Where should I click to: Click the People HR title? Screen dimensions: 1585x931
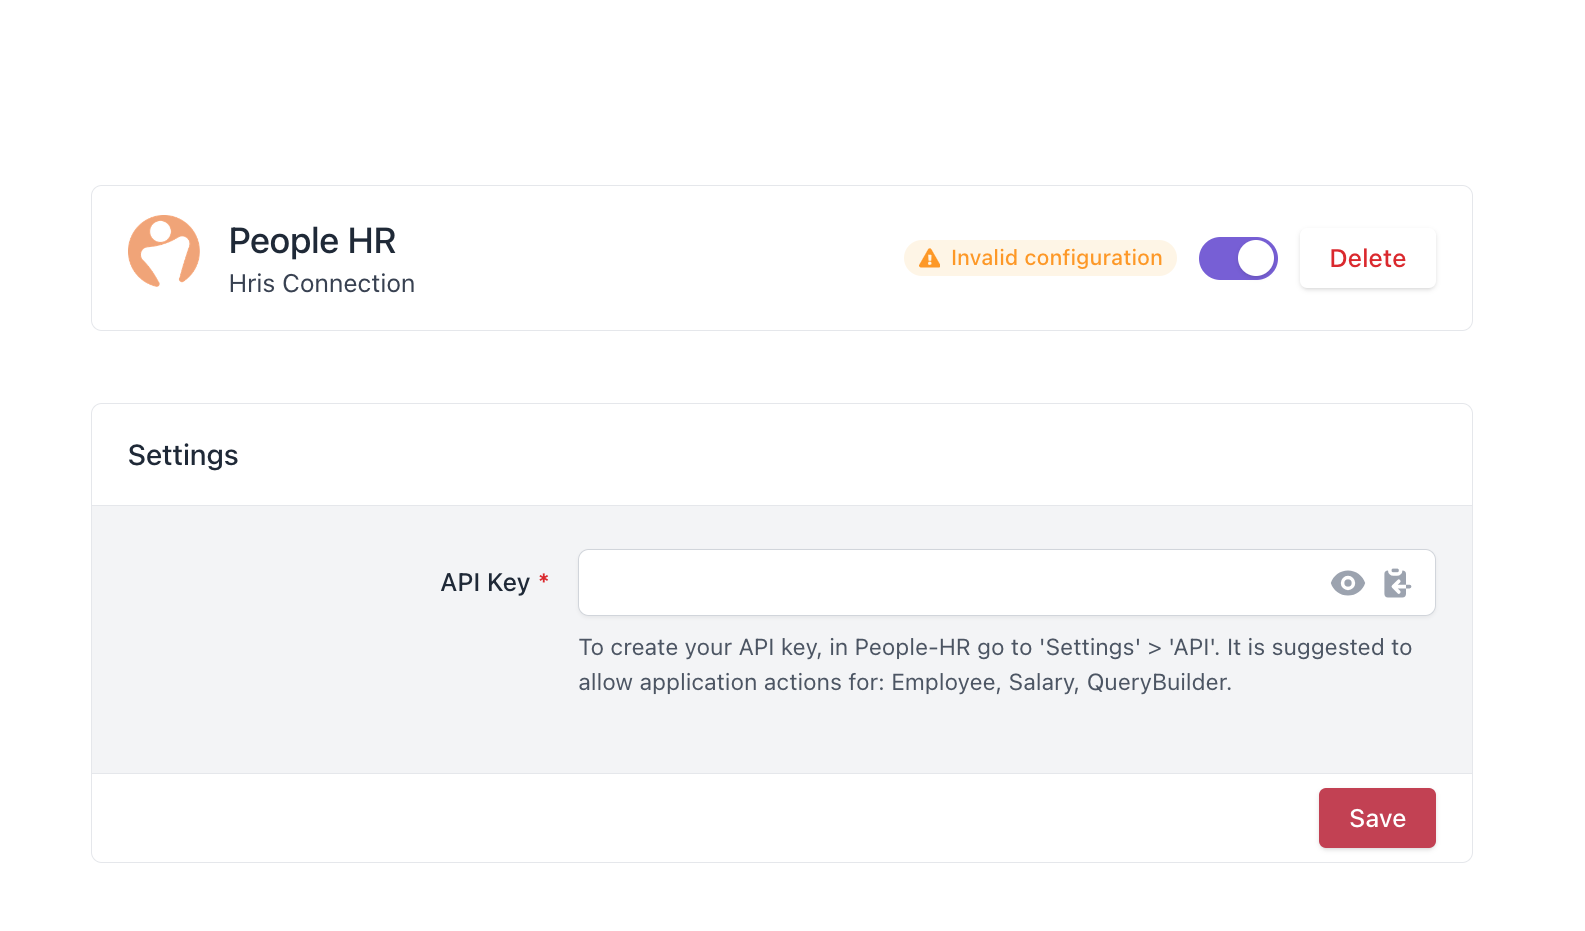click(x=312, y=241)
